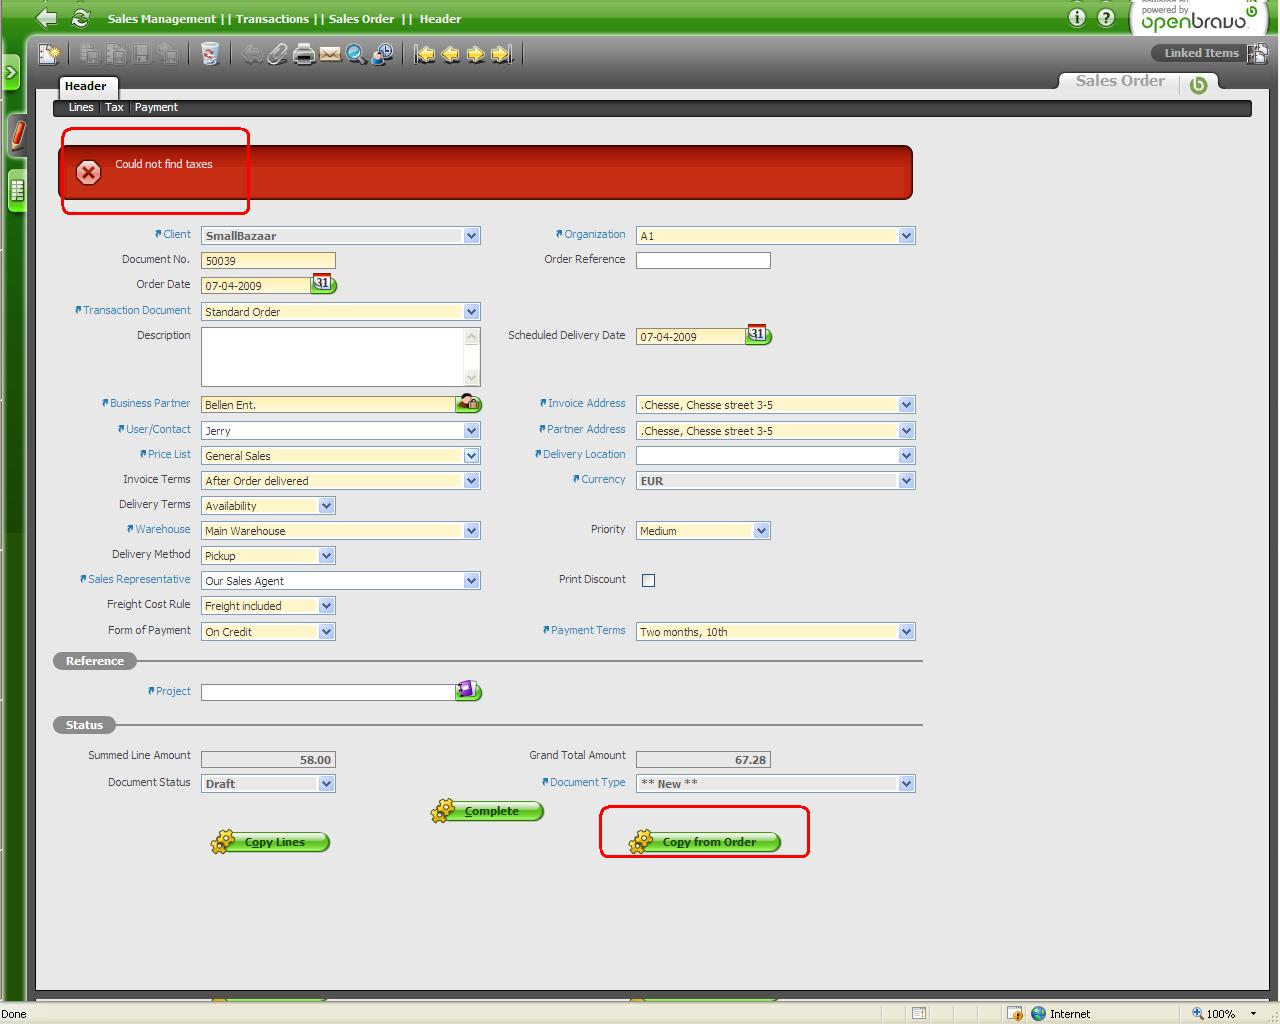Image resolution: width=1280 pixels, height=1024 pixels.
Task: Click the New record toolbar icon
Action: tap(49, 54)
